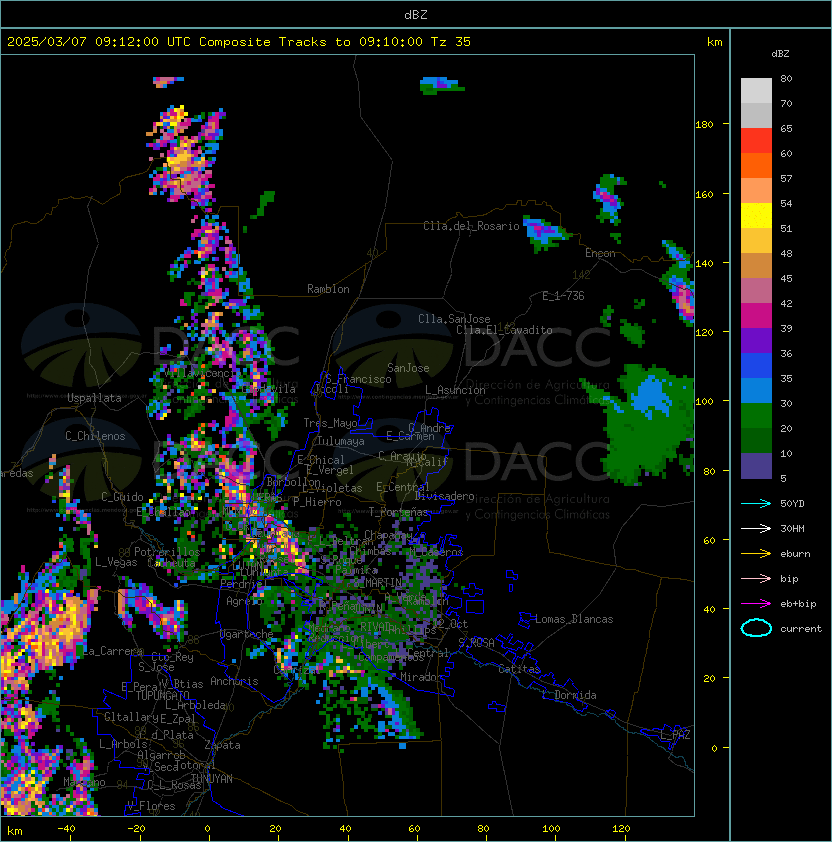Screen dimensions: 832x842
Task: Pick the salmon 54–57 dBZ swatch
Action: click(x=756, y=191)
